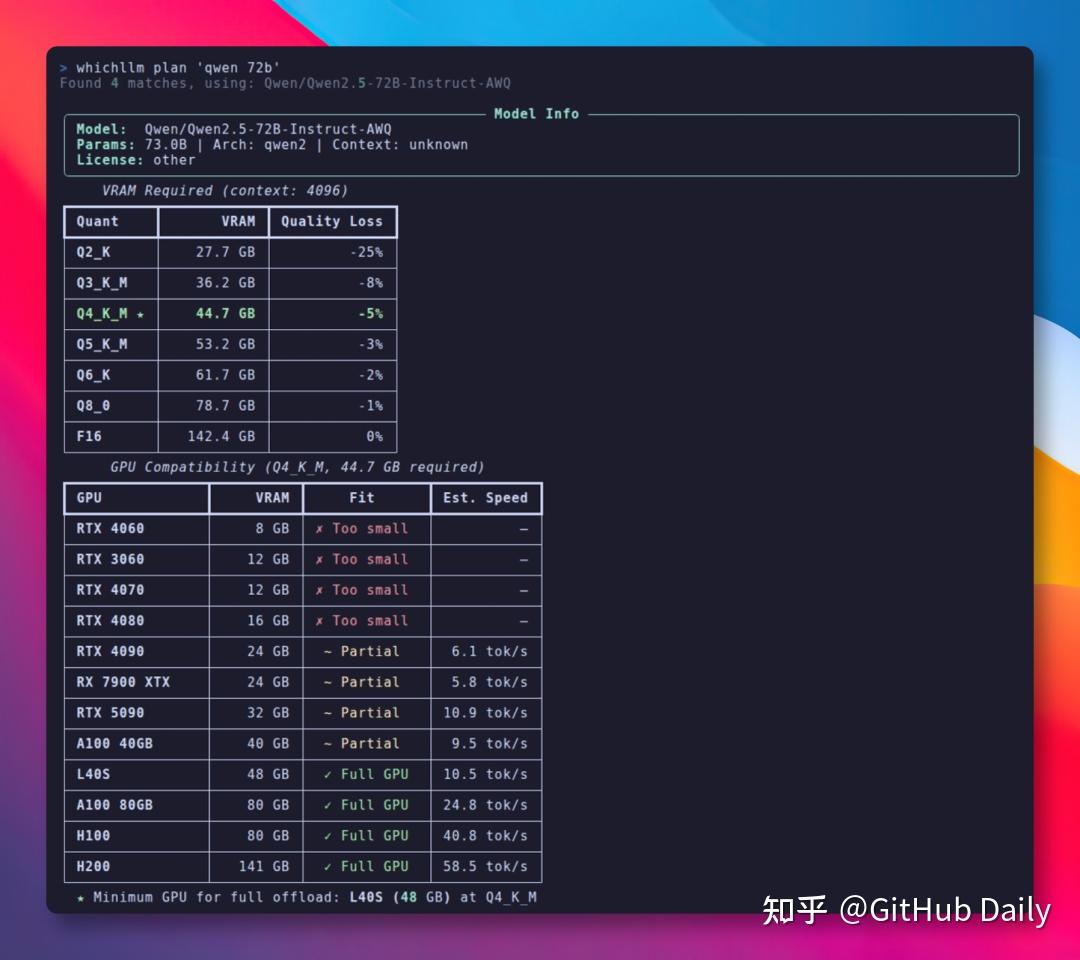Click the RTX 3060 GPU row
The height and width of the screenshot is (960, 1080).
pyautogui.click(x=303, y=559)
